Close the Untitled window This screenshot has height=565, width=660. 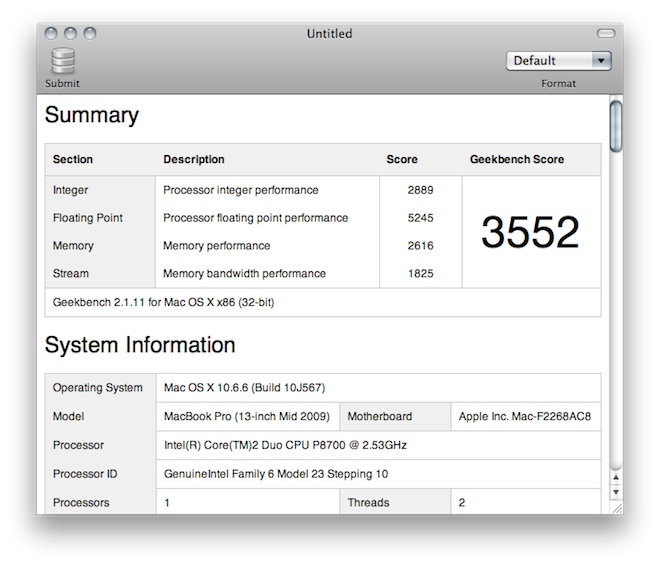(x=52, y=34)
